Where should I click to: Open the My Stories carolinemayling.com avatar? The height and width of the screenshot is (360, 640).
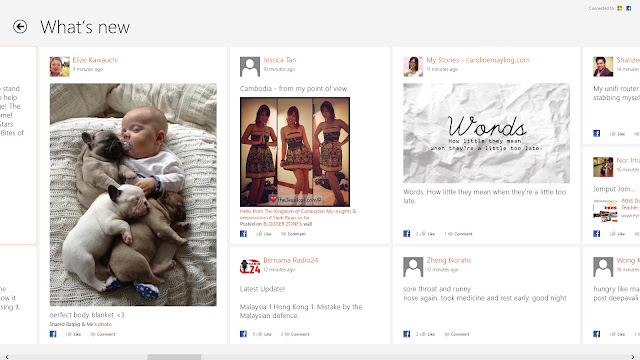(413, 67)
